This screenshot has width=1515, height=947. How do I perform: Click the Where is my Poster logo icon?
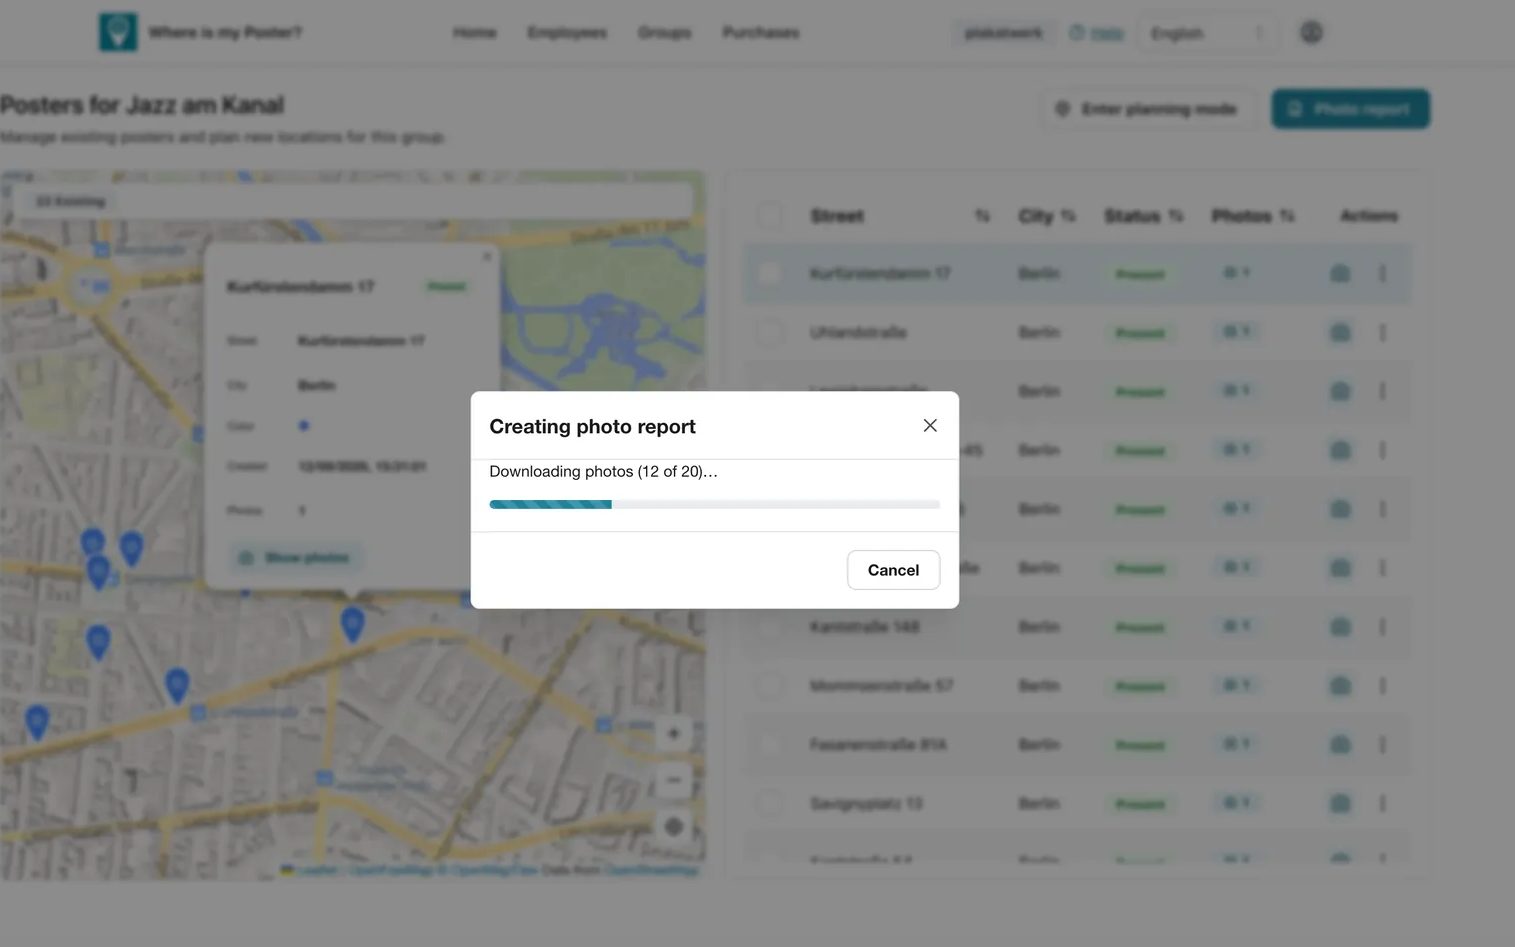[118, 32]
